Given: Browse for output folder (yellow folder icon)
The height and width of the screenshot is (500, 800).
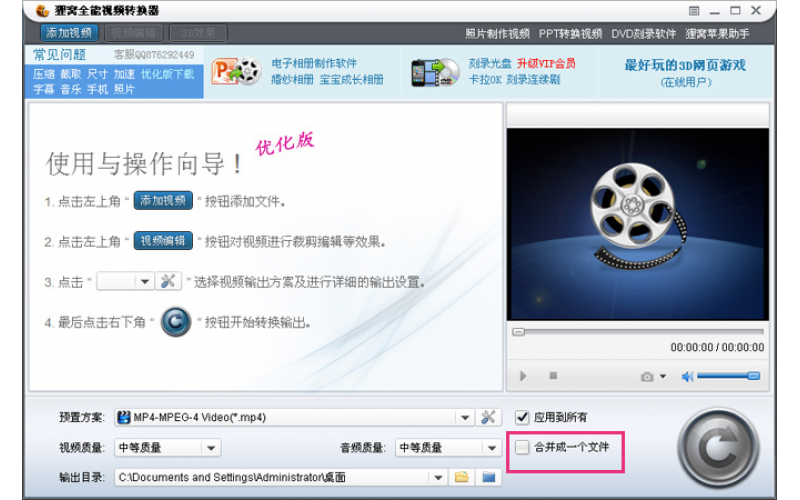Looking at the screenshot, I should point(462,477).
